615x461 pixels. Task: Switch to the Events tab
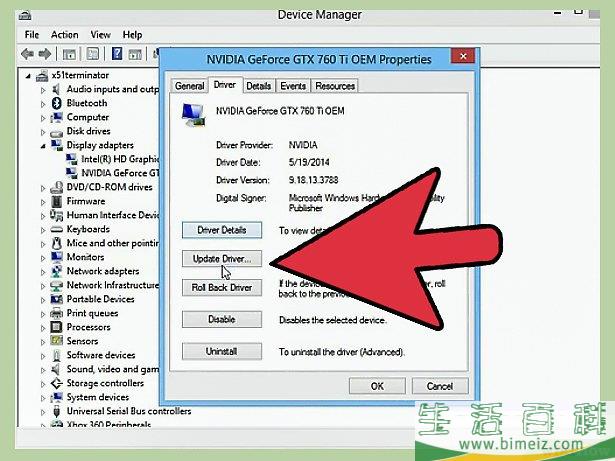pos(293,86)
